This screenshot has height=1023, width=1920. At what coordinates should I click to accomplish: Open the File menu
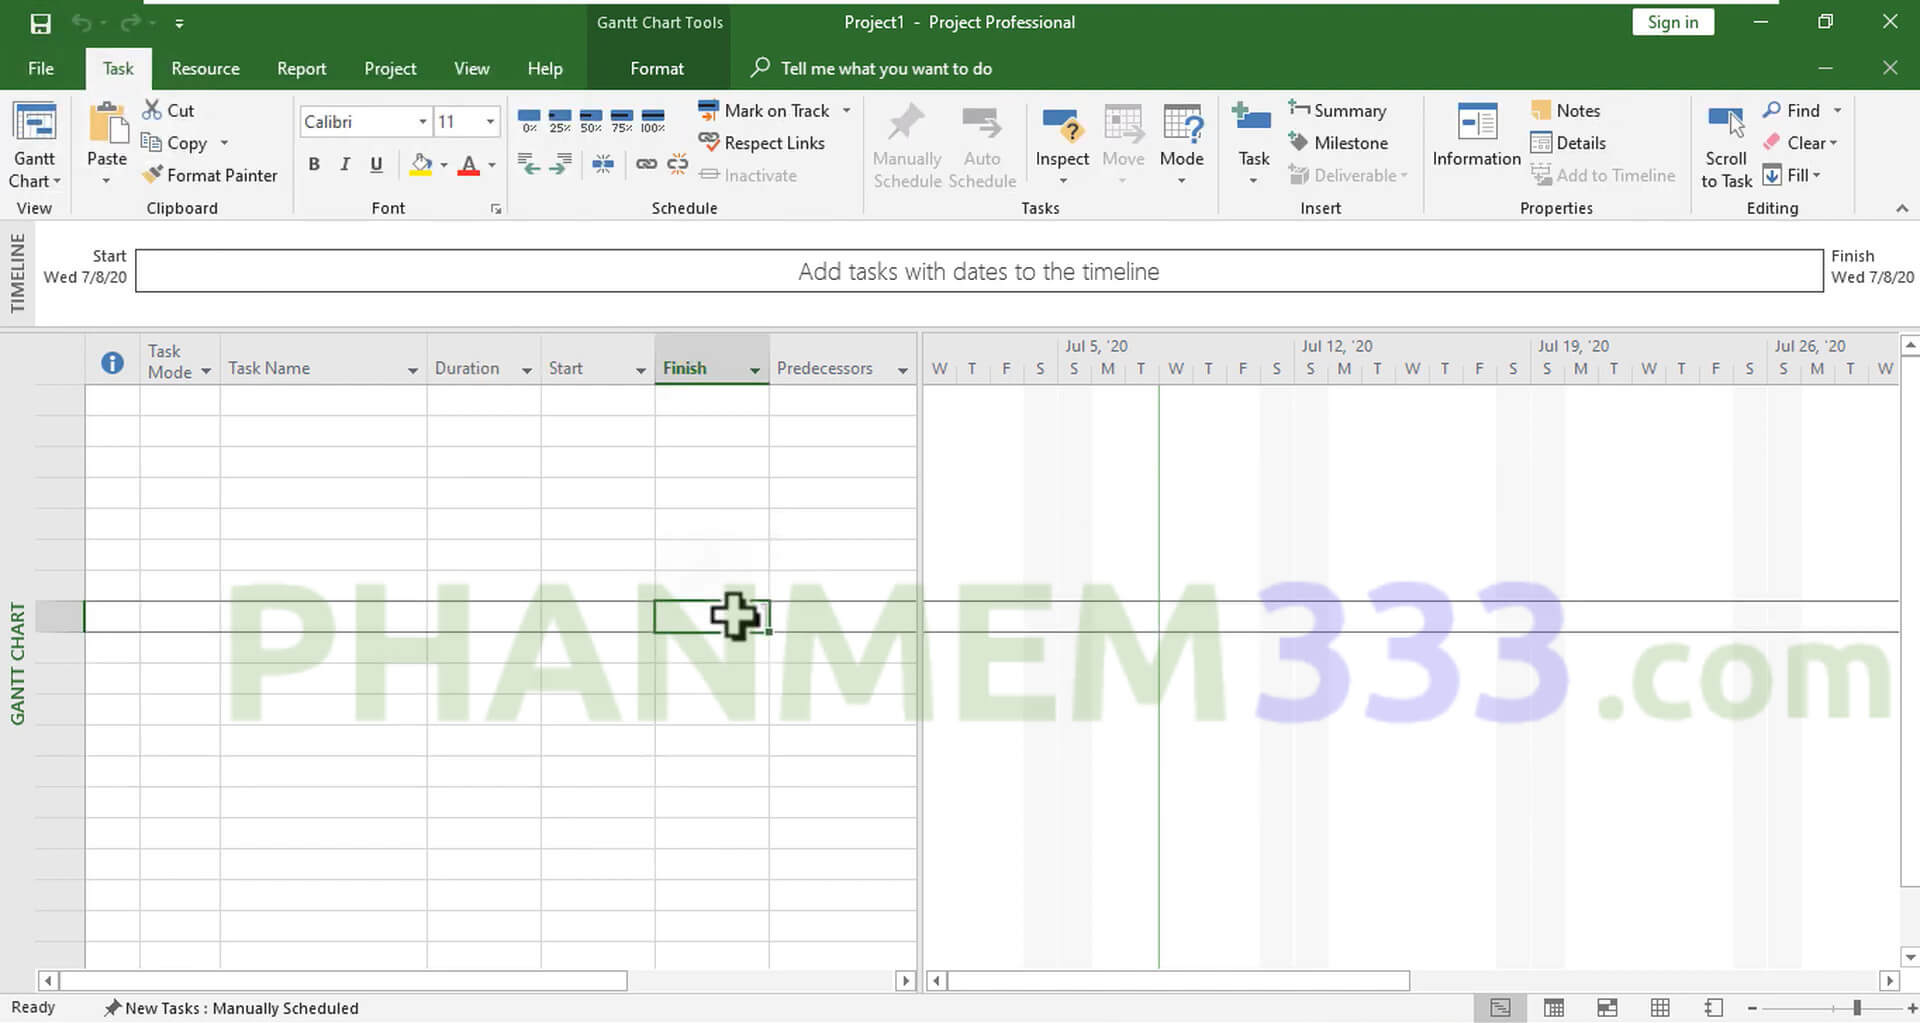pos(41,68)
